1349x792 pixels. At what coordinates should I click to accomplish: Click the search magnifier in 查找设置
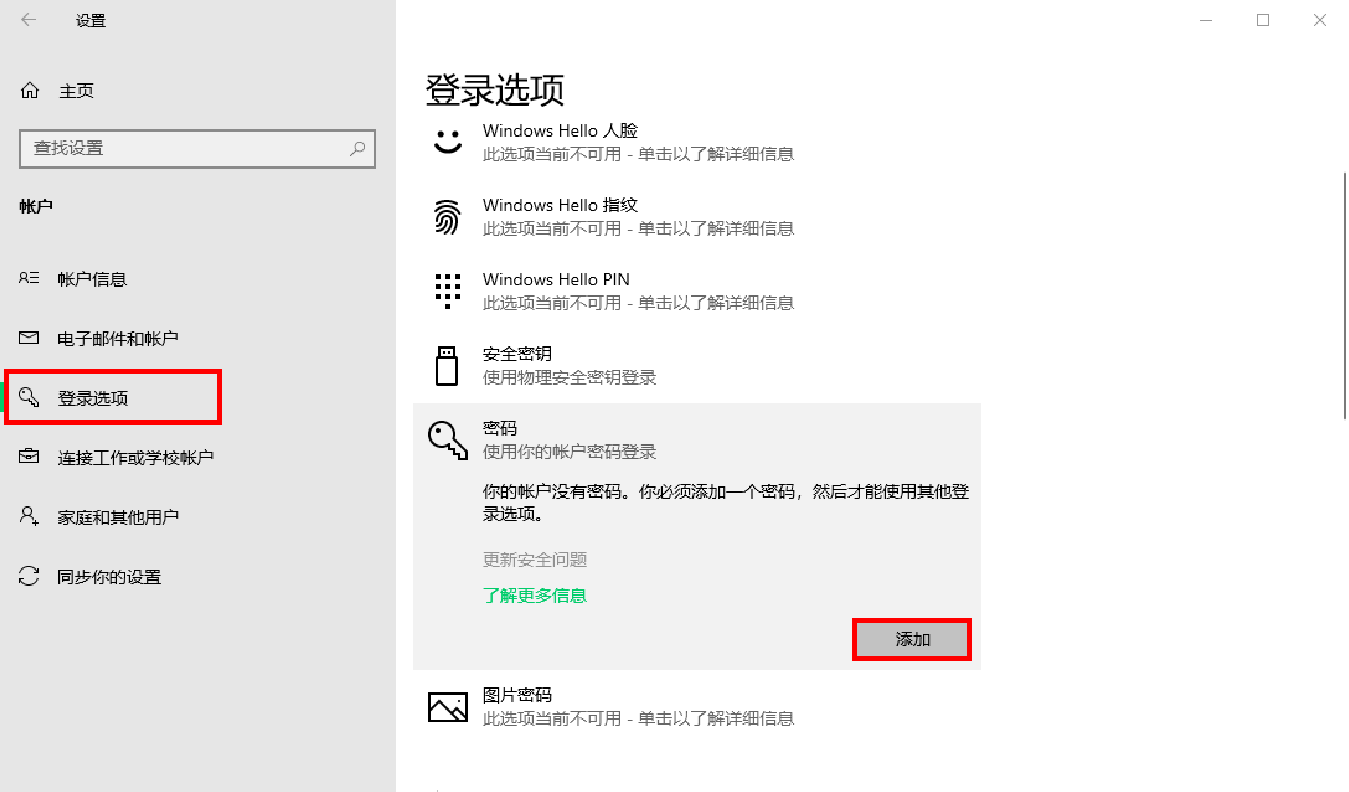[x=357, y=148]
